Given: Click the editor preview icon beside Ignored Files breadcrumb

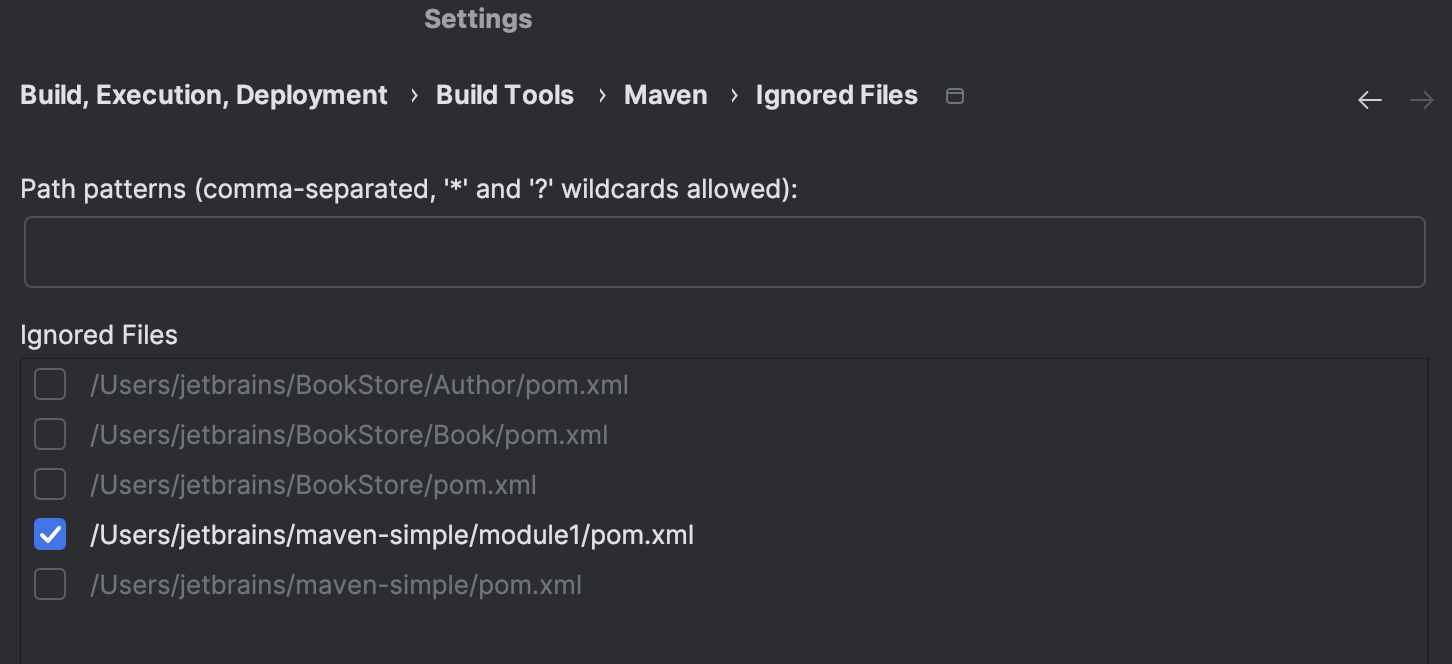Looking at the screenshot, I should pyautogui.click(x=954, y=95).
